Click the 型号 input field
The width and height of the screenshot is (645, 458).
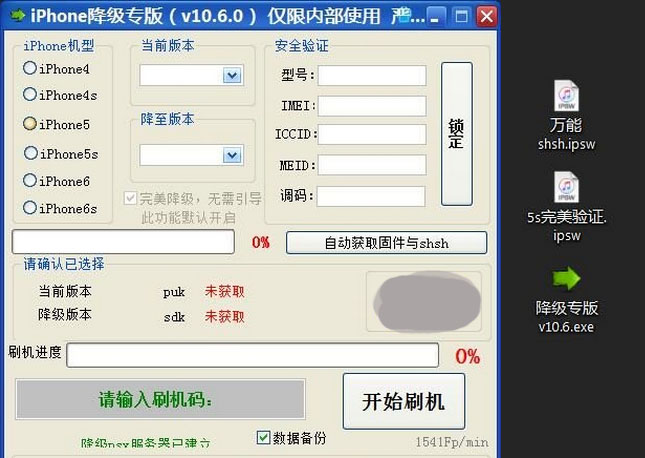372,76
